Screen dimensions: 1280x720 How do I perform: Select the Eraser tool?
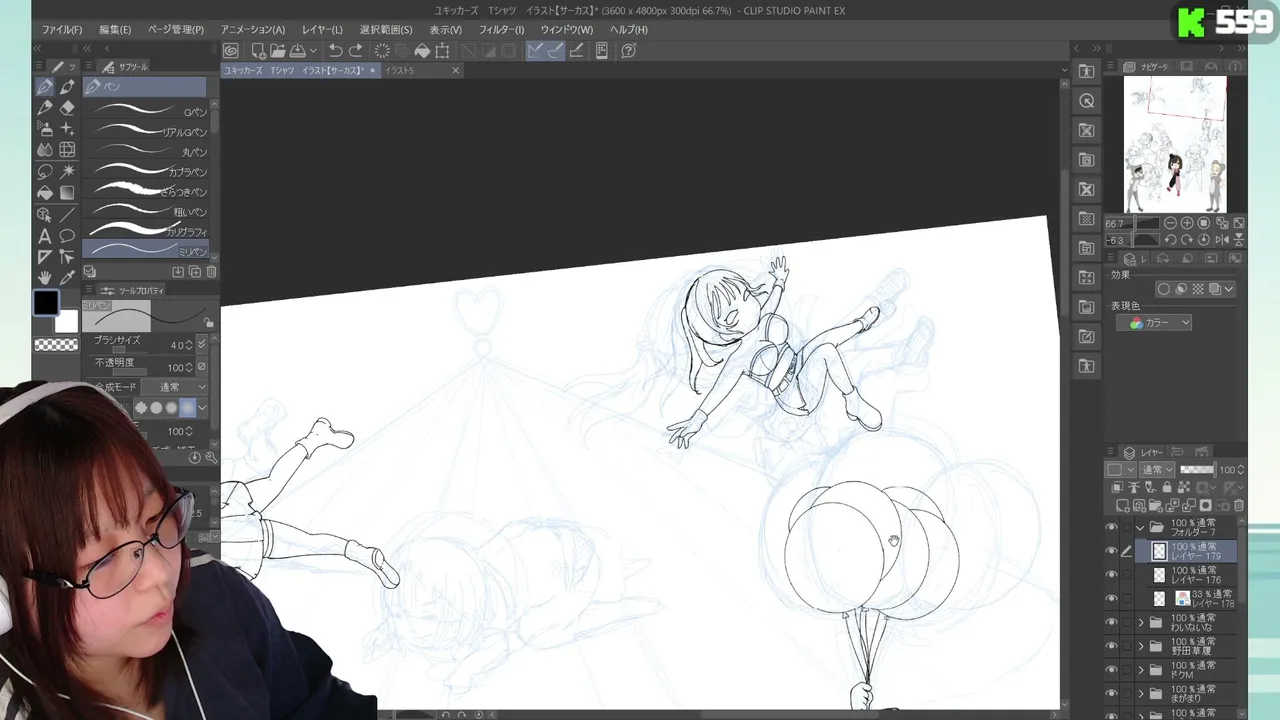coord(67,108)
